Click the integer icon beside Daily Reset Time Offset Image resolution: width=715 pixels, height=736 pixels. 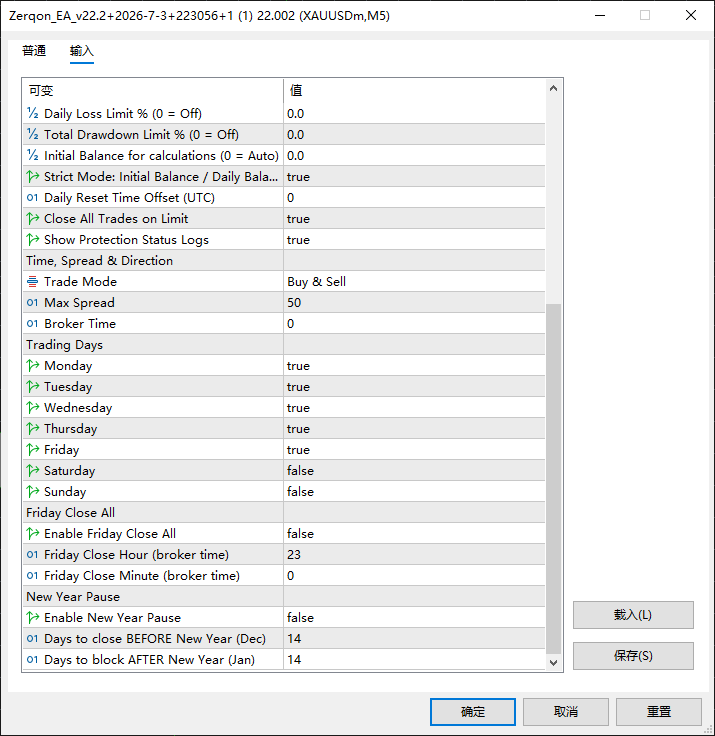point(32,198)
